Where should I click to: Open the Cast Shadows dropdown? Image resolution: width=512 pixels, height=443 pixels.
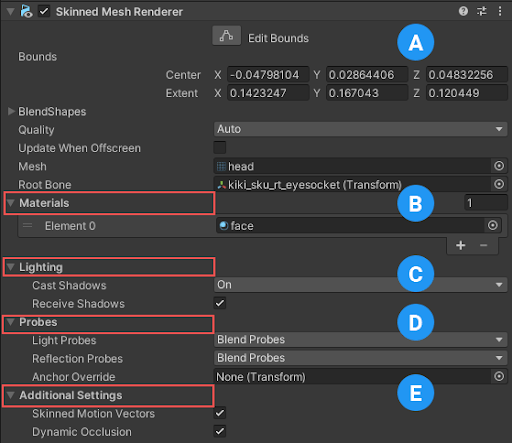tap(360, 285)
